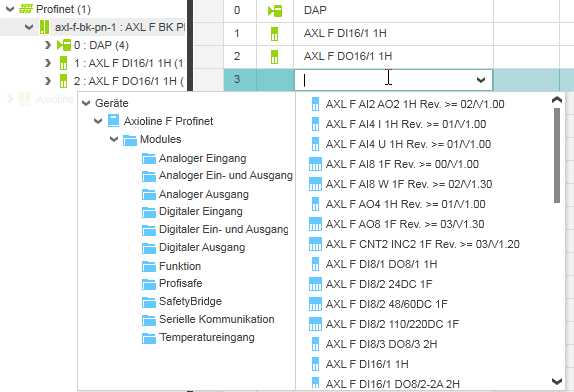Screen dimensions: 574x392
Task: Click the green module icon in row 1
Action: coord(274,34)
